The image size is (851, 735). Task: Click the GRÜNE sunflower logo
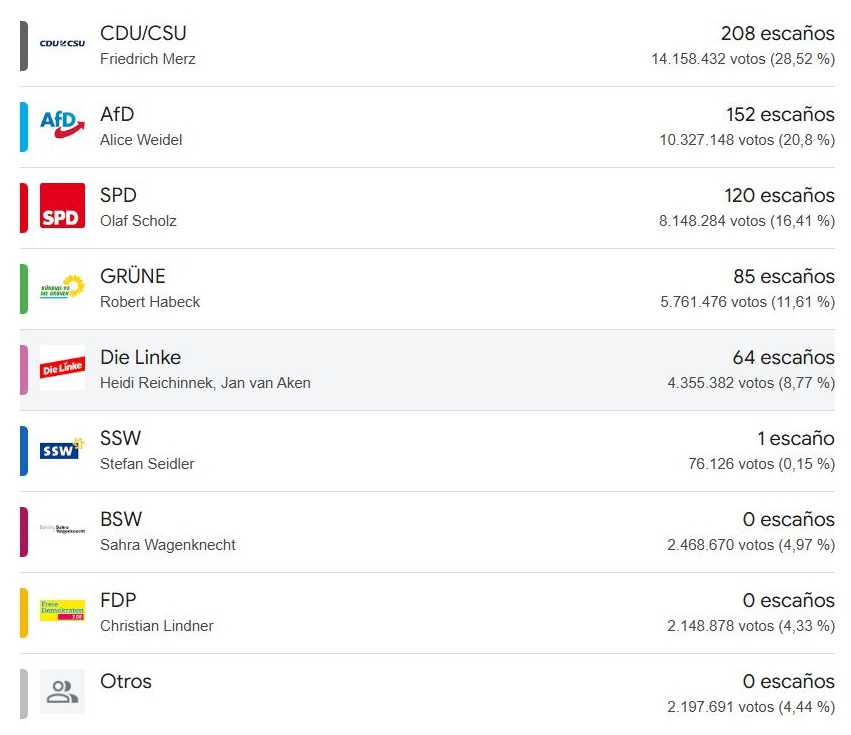coord(62,287)
